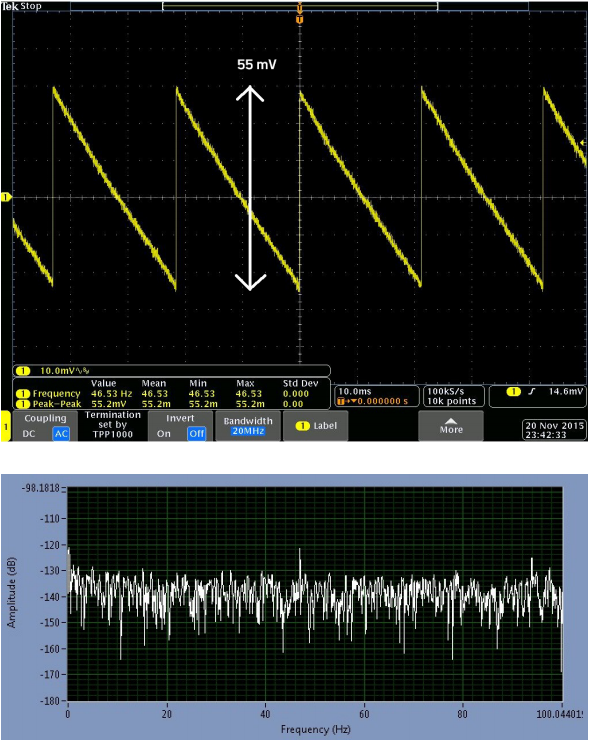Click the channel 1 badge next to Peak-Peak
589x740 pixels.
[x=23, y=404]
